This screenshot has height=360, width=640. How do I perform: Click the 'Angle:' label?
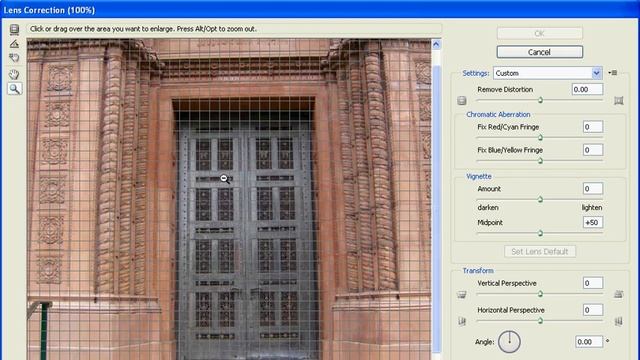pyautogui.click(x=484, y=342)
